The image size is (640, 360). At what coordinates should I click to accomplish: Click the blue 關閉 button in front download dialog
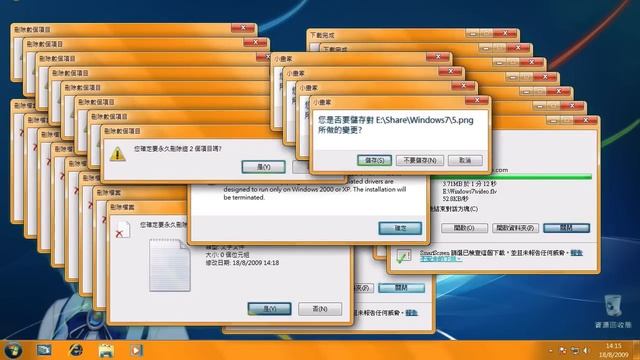point(567,228)
